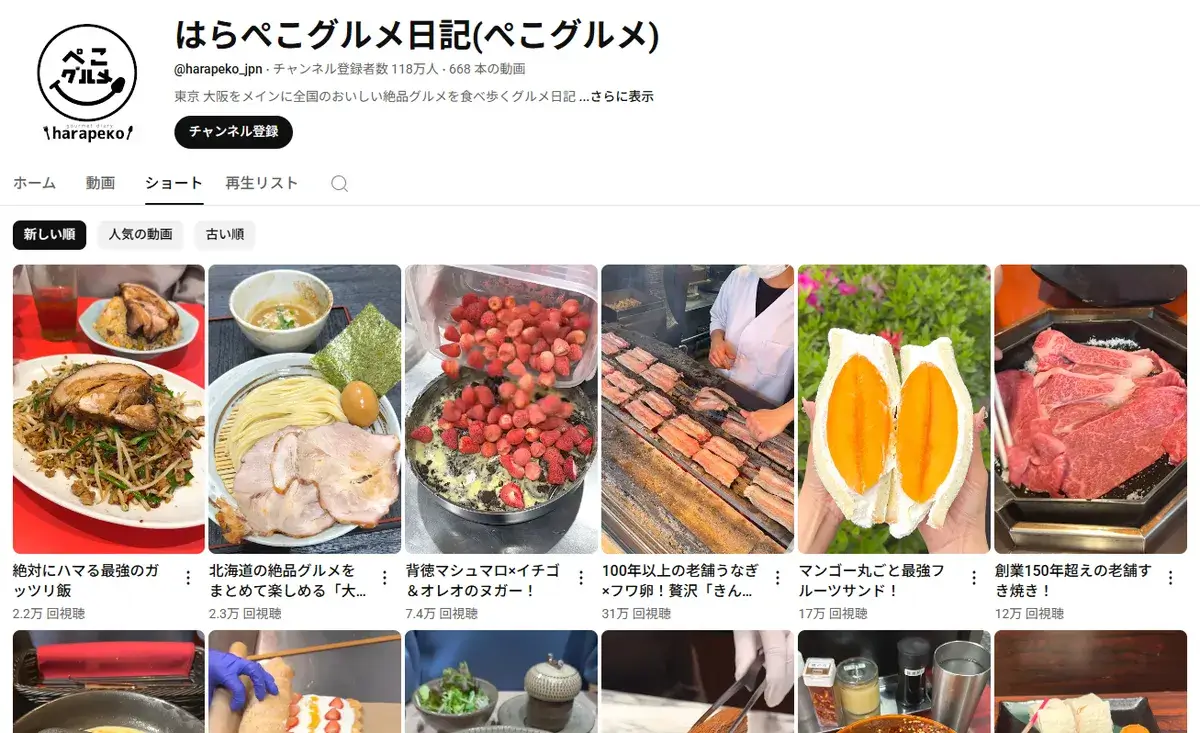Open options menu for ガッツリ飯 short
This screenshot has height=733, width=1200.
[x=187, y=578]
